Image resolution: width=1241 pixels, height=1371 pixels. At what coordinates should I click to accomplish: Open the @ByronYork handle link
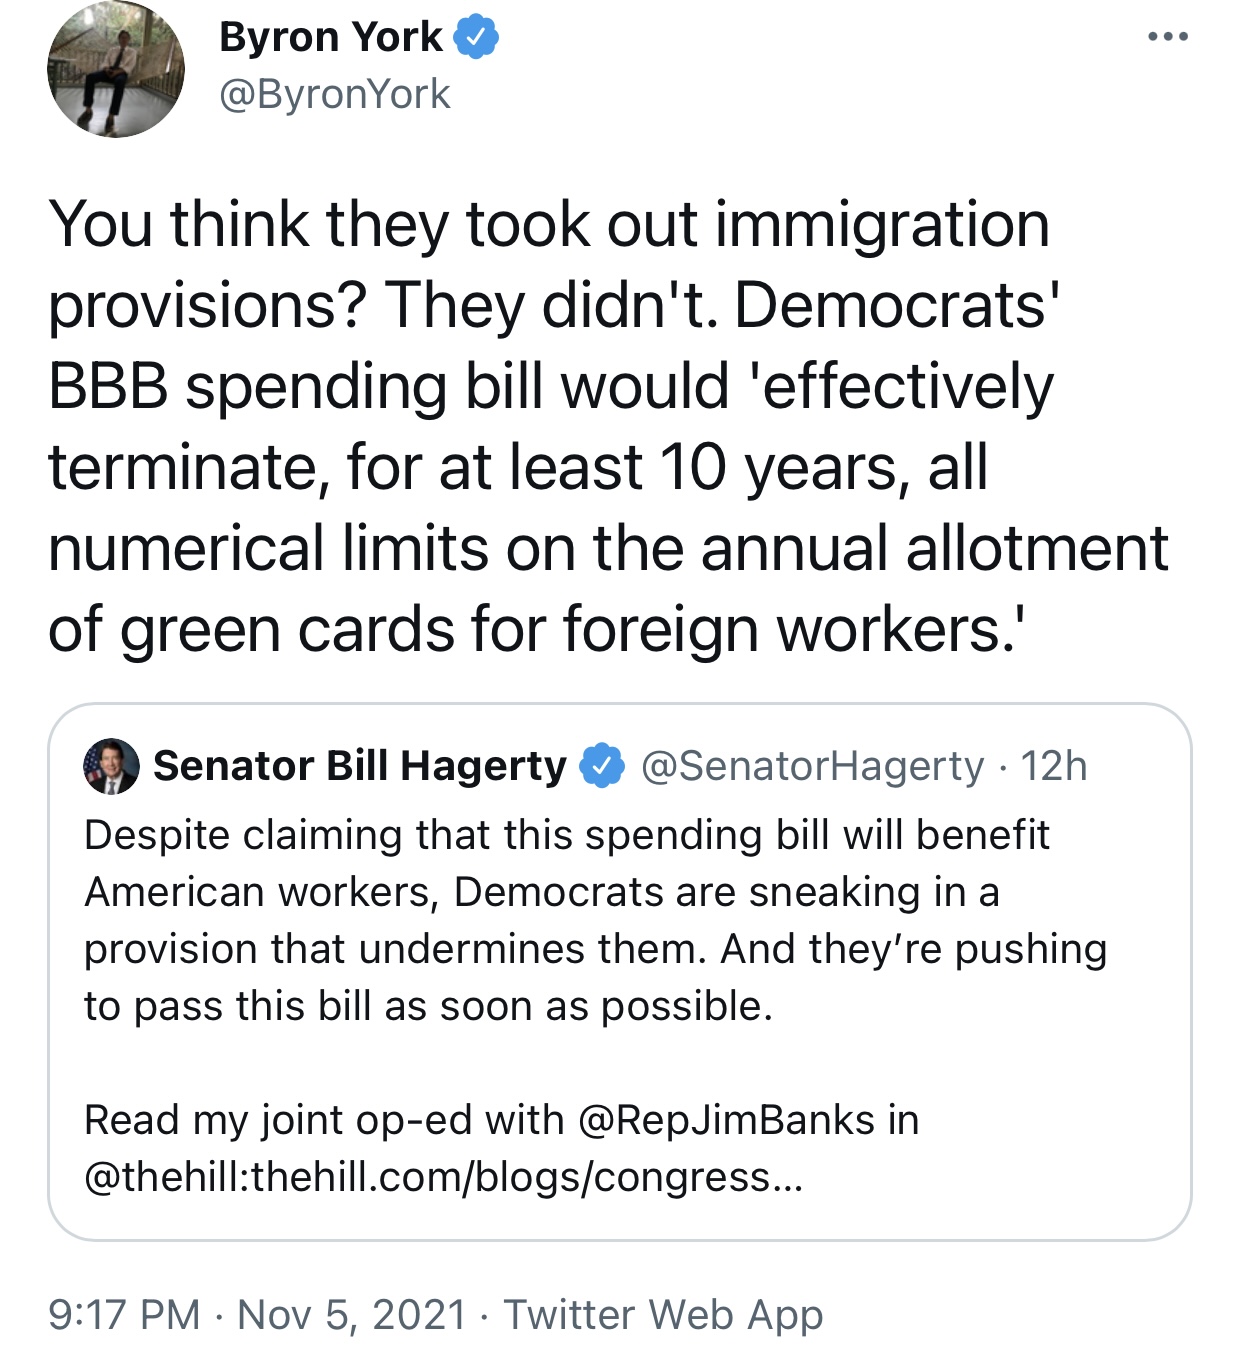coord(334,95)
